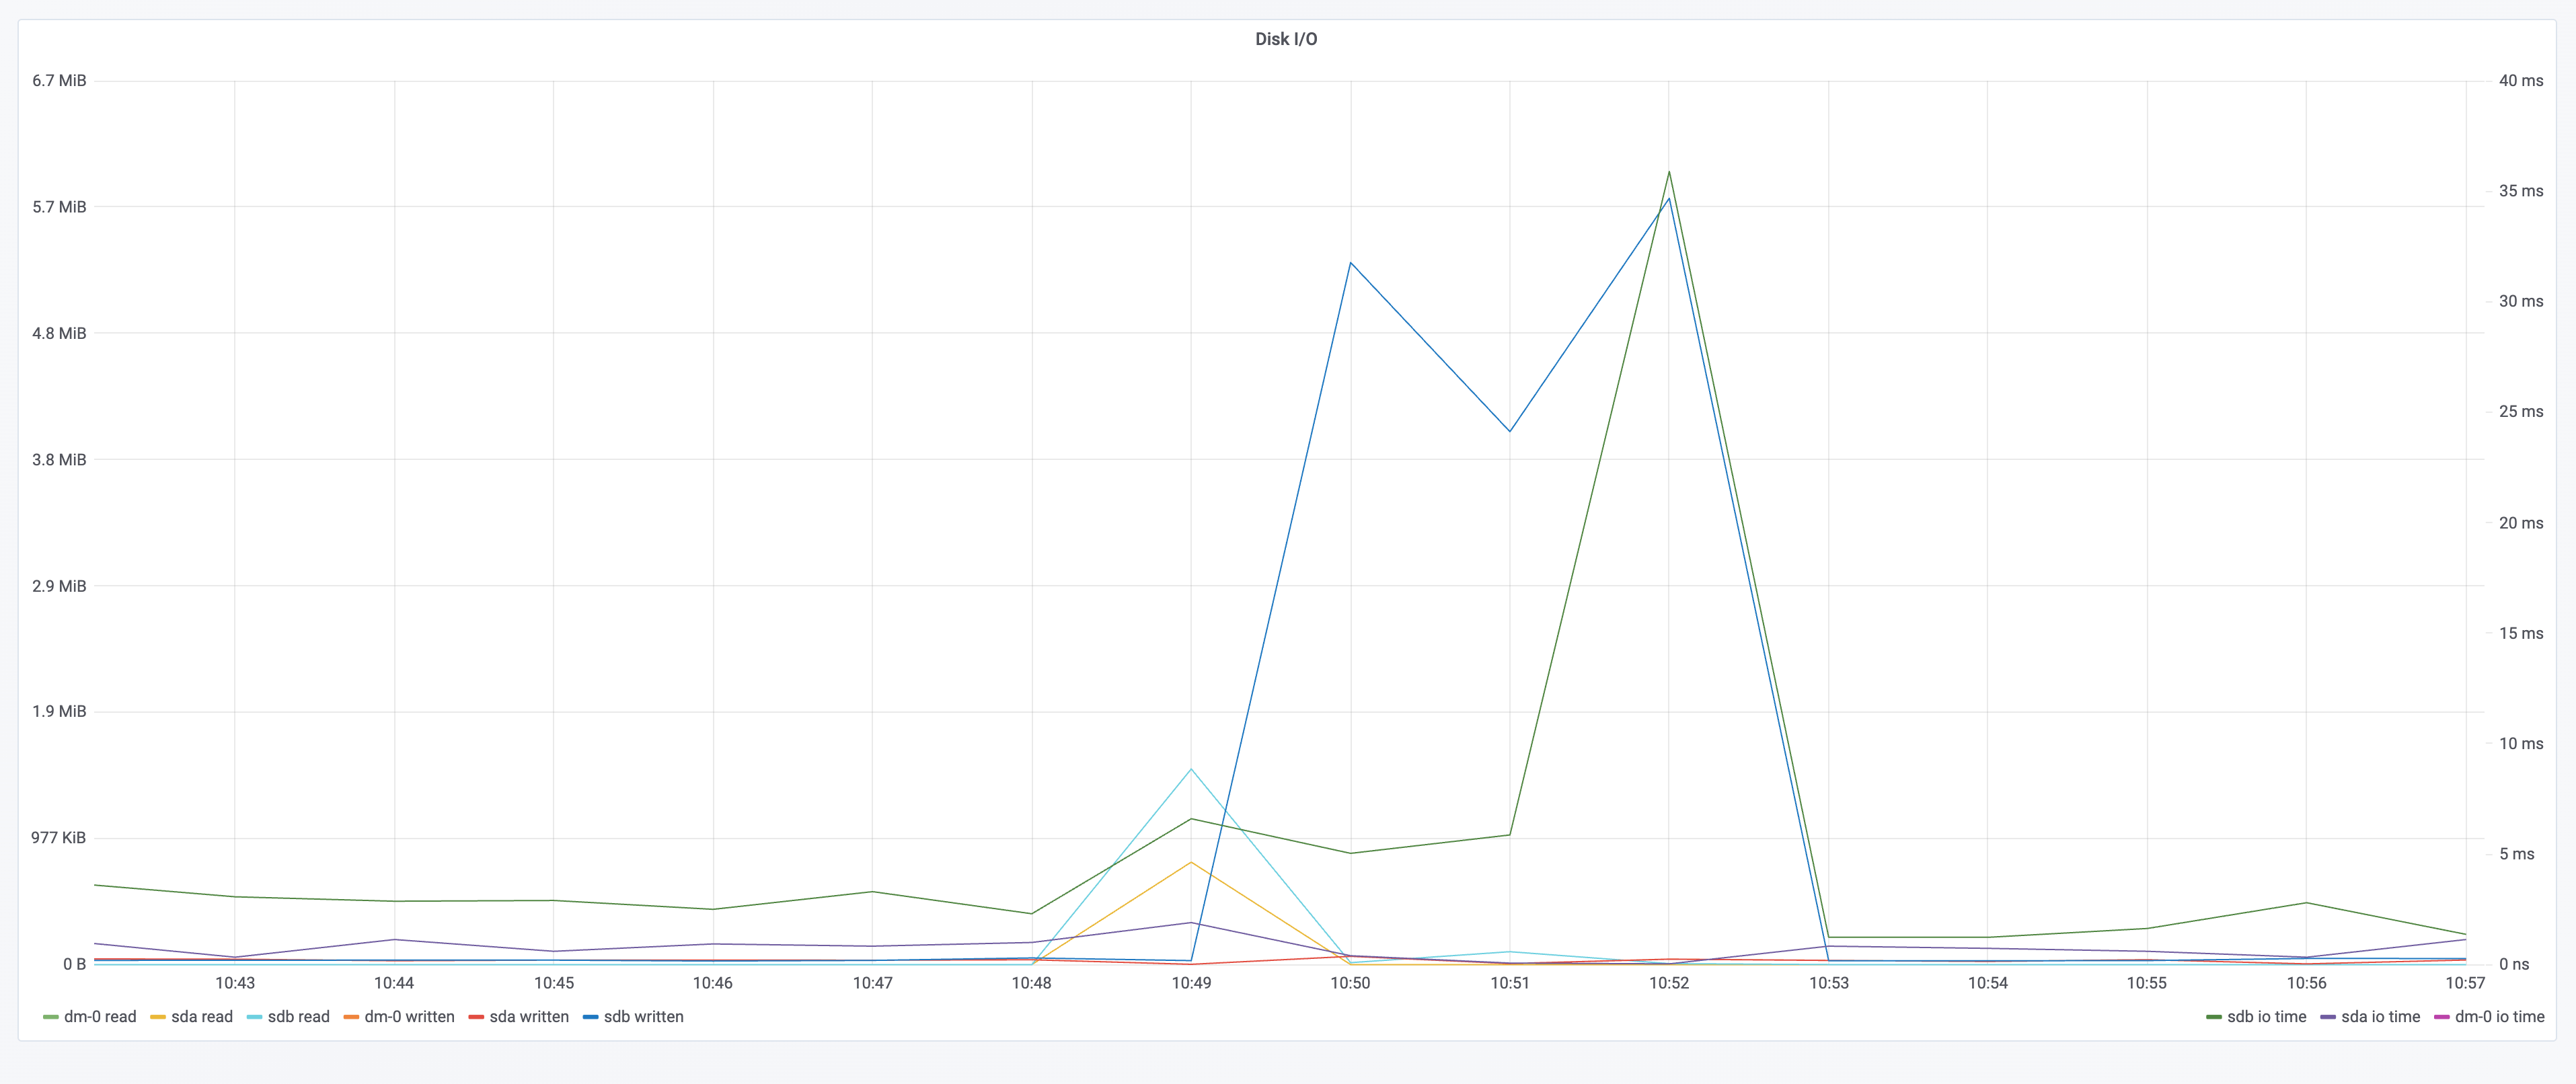Click the blue line dip at 10:51
This screenshot has width=2576, height=1084.
[x=1510, y=431]
